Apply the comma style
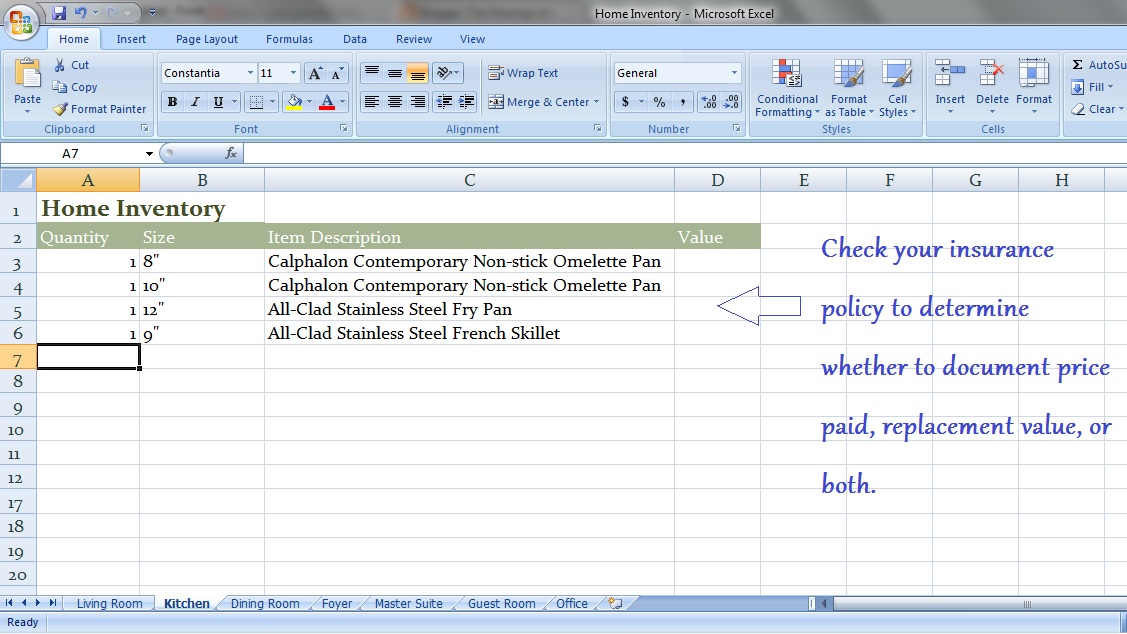This screenshot has height=634, width=1127. 682,102
